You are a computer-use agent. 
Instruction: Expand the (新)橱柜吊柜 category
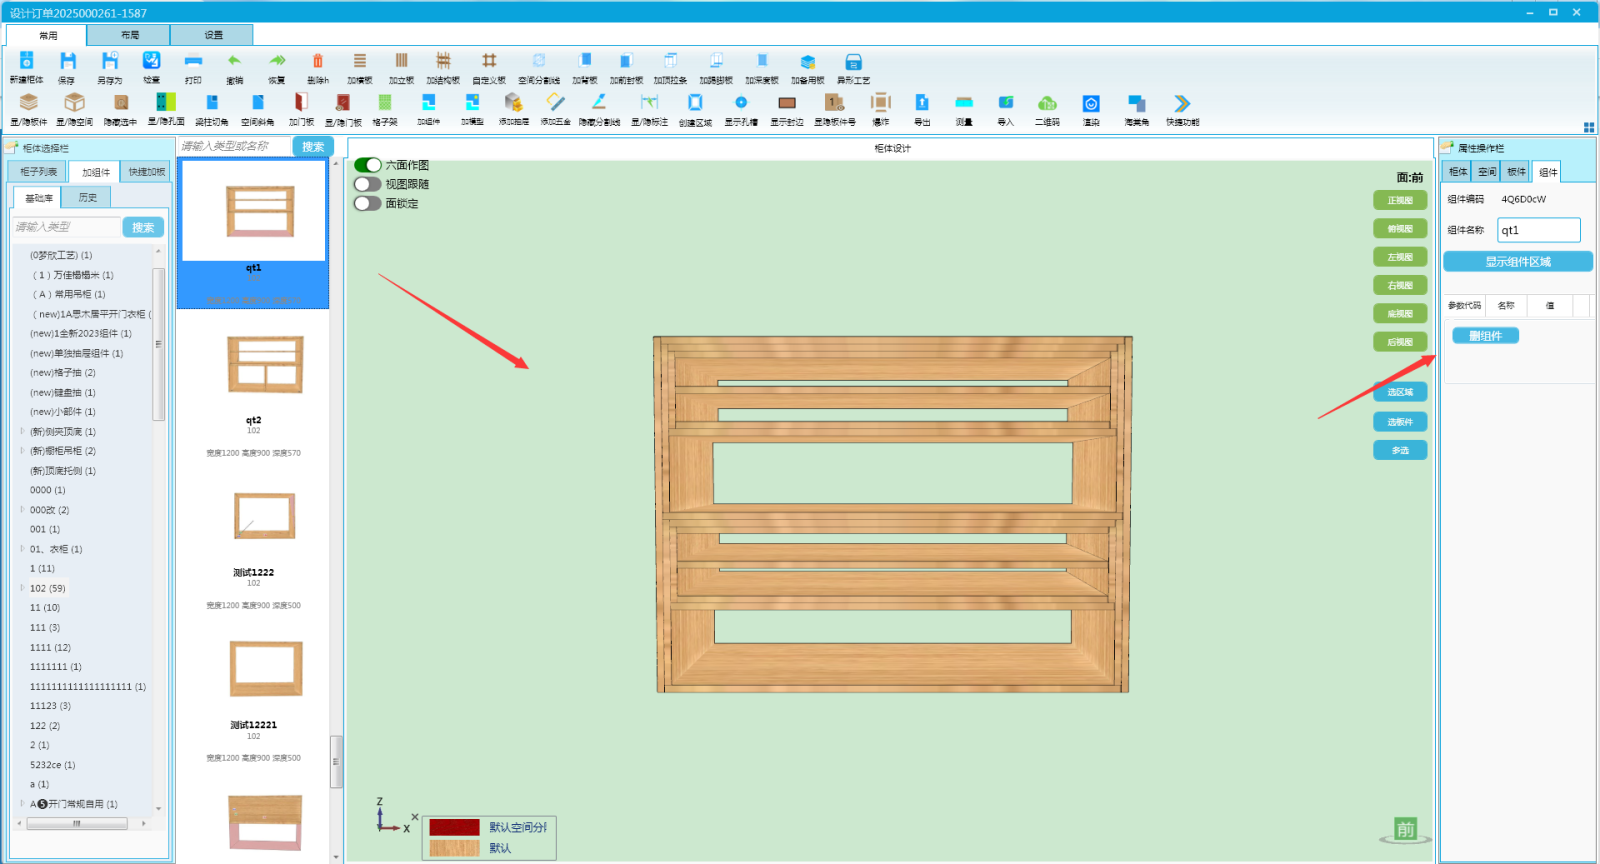coord(22,451)
